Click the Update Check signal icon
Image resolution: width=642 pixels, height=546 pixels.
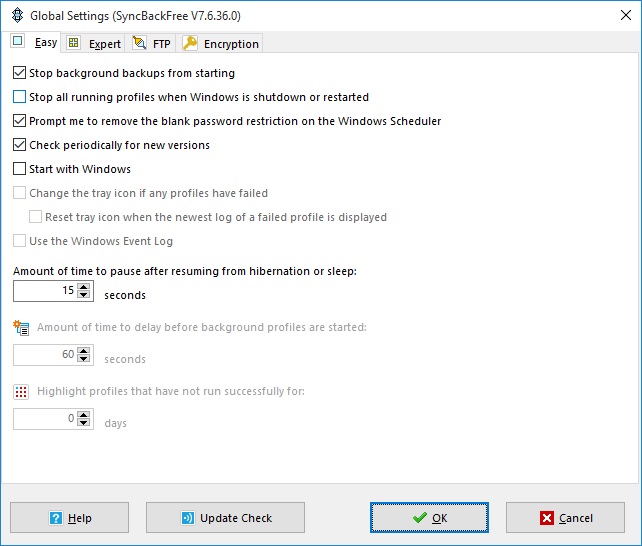[188, 518]
